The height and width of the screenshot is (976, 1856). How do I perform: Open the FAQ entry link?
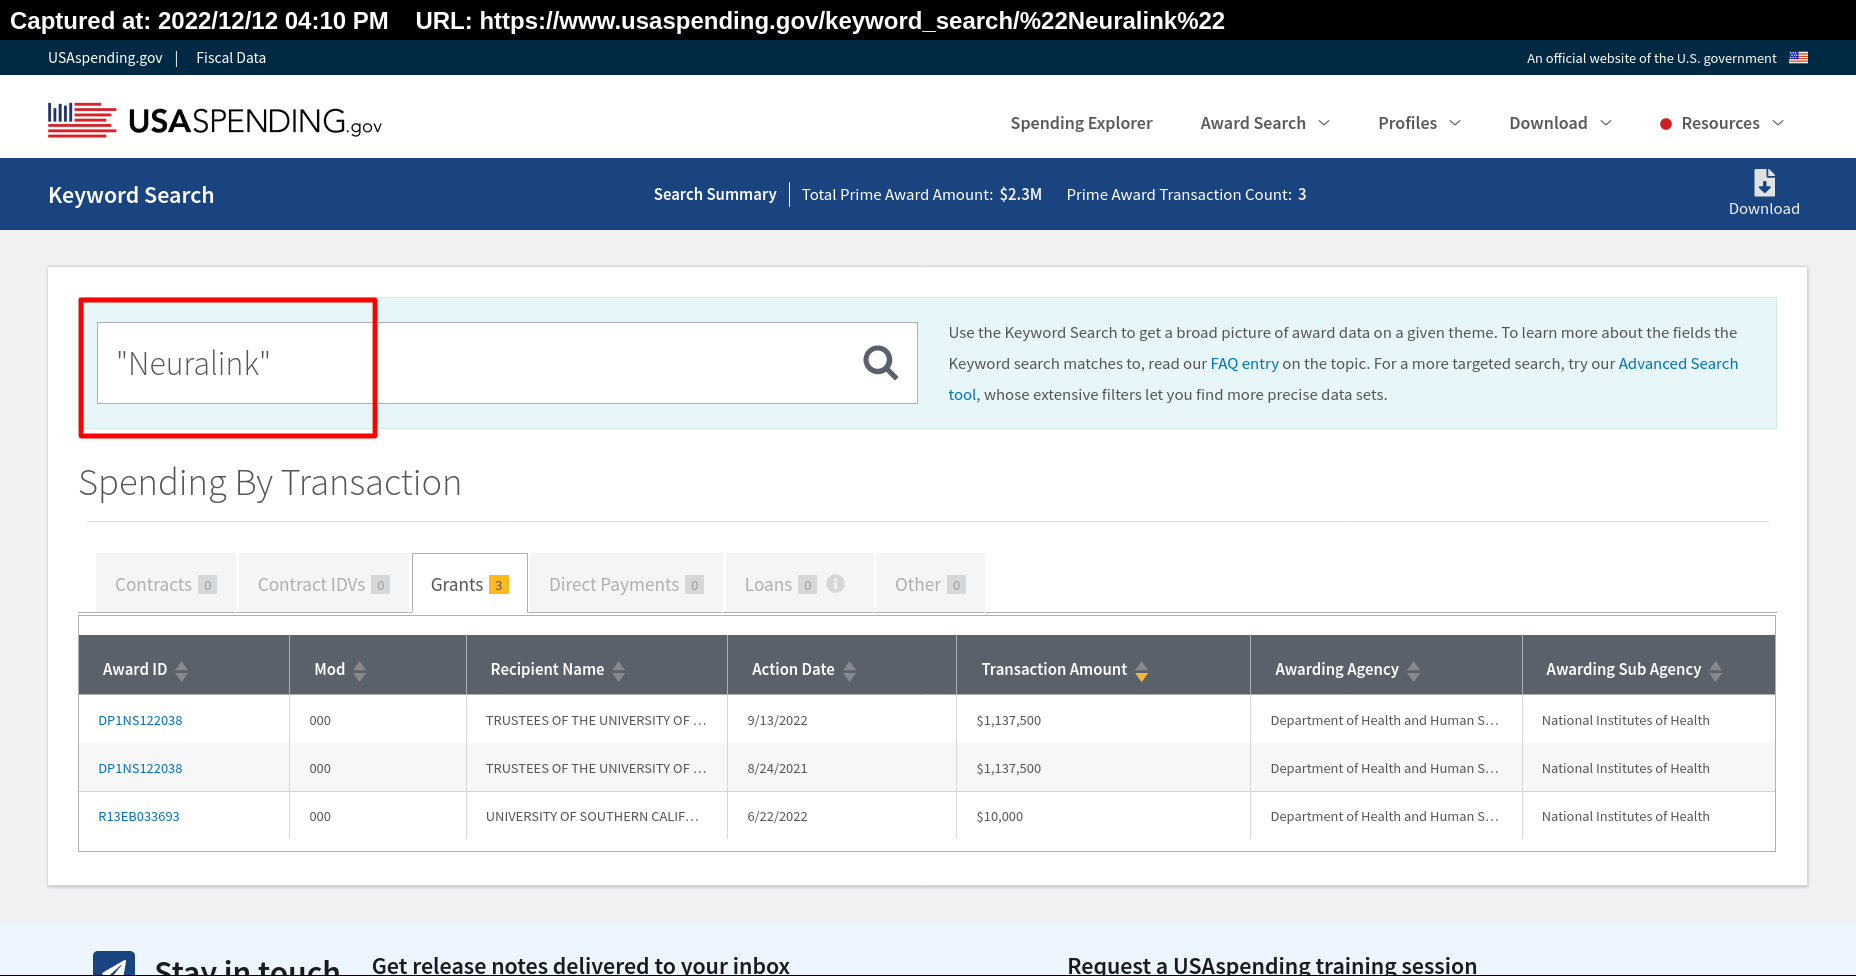1244,364
